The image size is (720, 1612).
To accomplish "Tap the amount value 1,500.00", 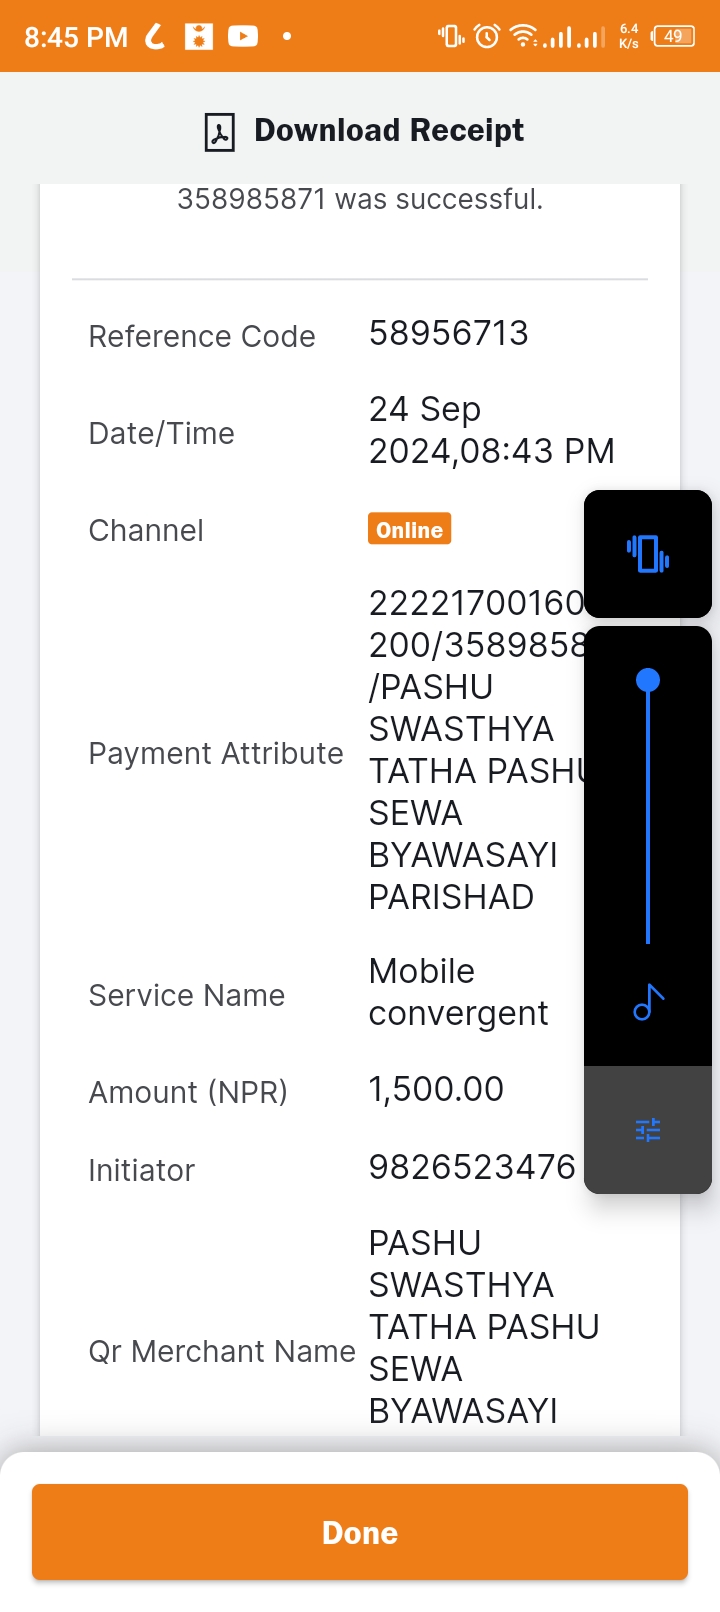I will pyautogui.click(x=436, y=1089).
